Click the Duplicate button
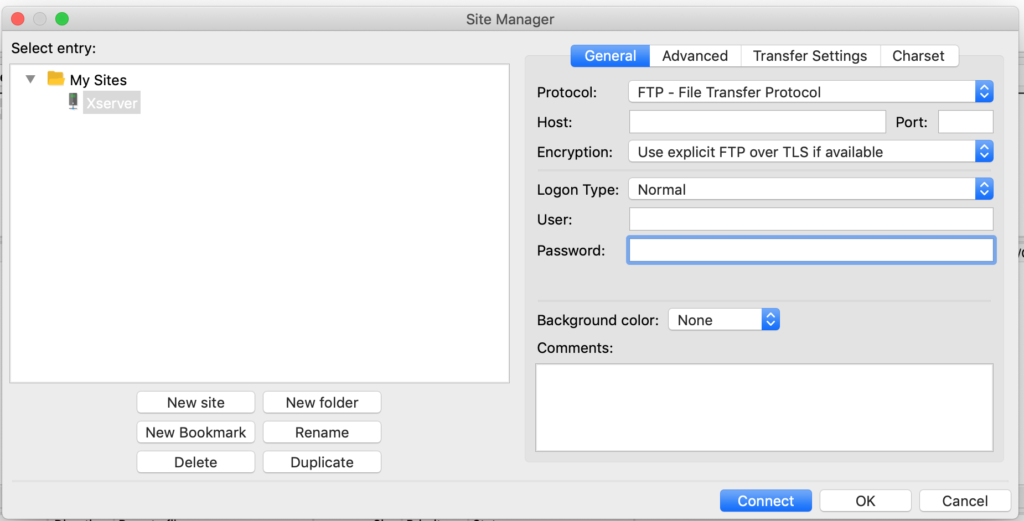The height and width of the screenshot is (521, 1024). (322, 462)
